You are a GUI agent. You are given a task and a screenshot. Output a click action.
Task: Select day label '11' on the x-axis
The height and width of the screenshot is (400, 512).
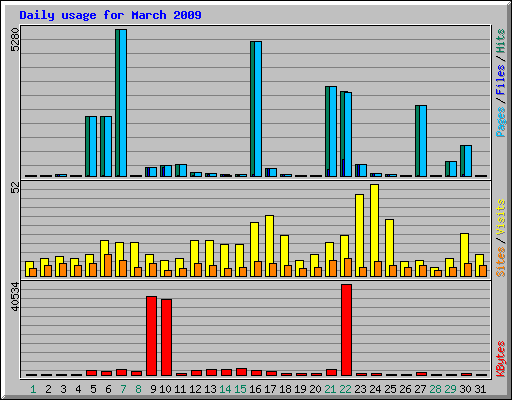coord(180,389)
